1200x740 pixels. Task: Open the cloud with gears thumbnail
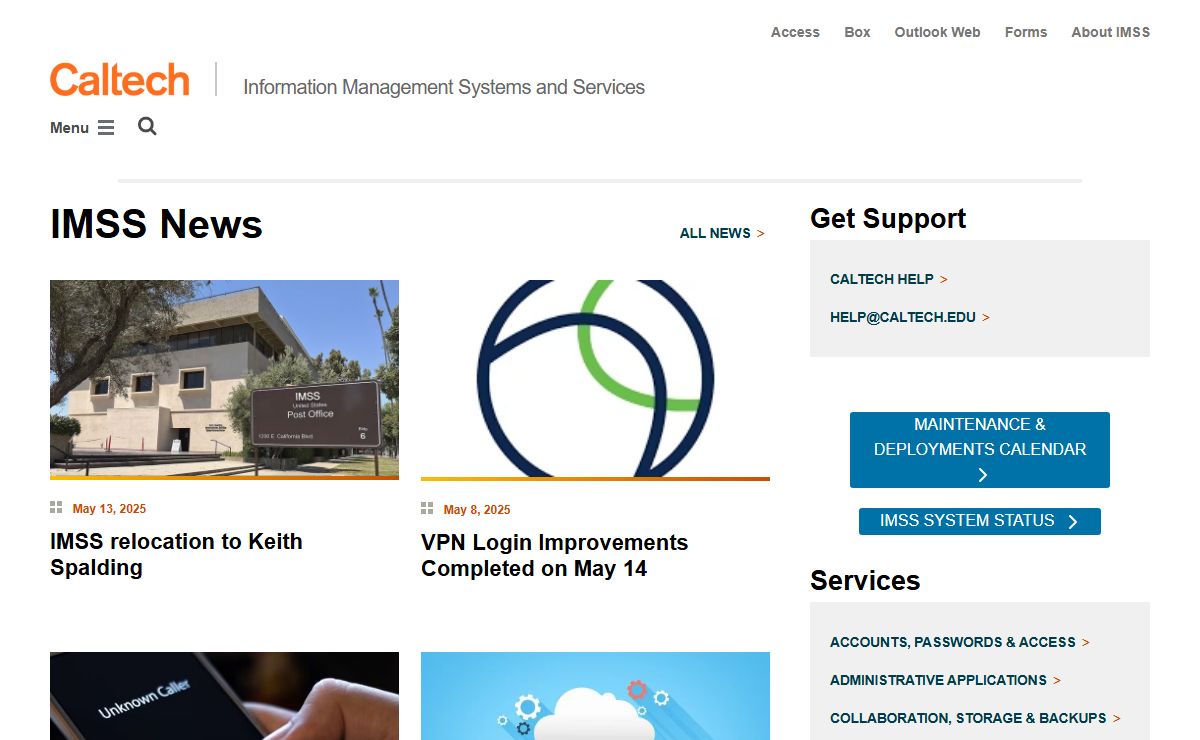[595, 696]
